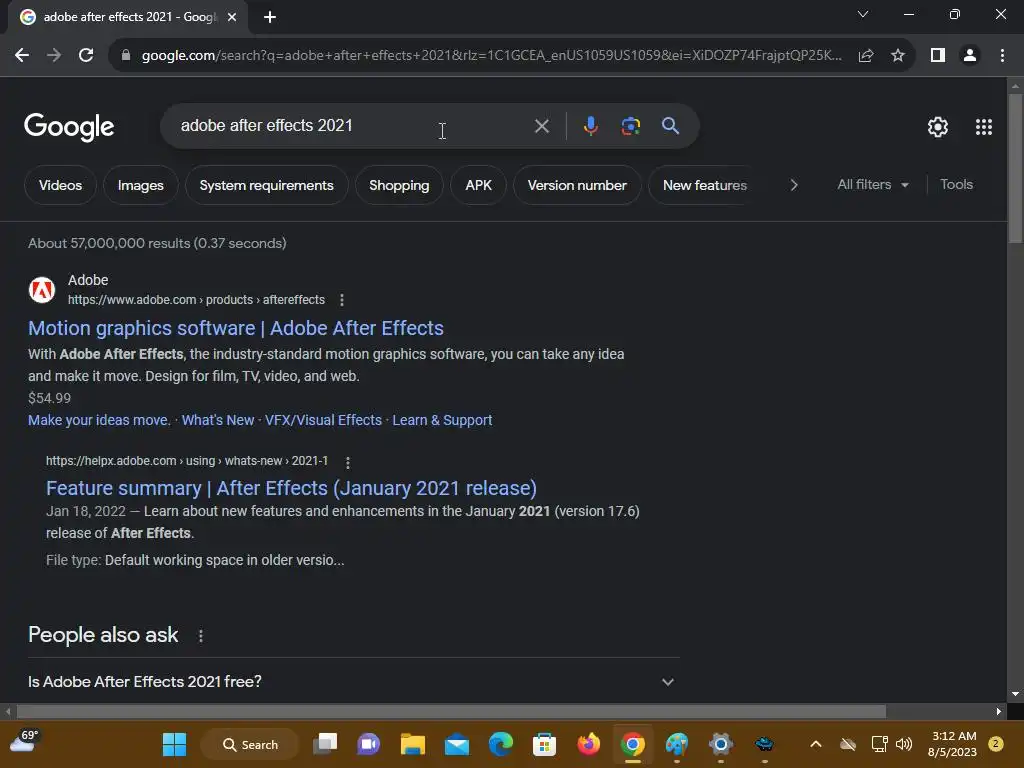Show hidden system tray icons
The height and width of the screenshot is (768, 1024).
coord(816,744)
